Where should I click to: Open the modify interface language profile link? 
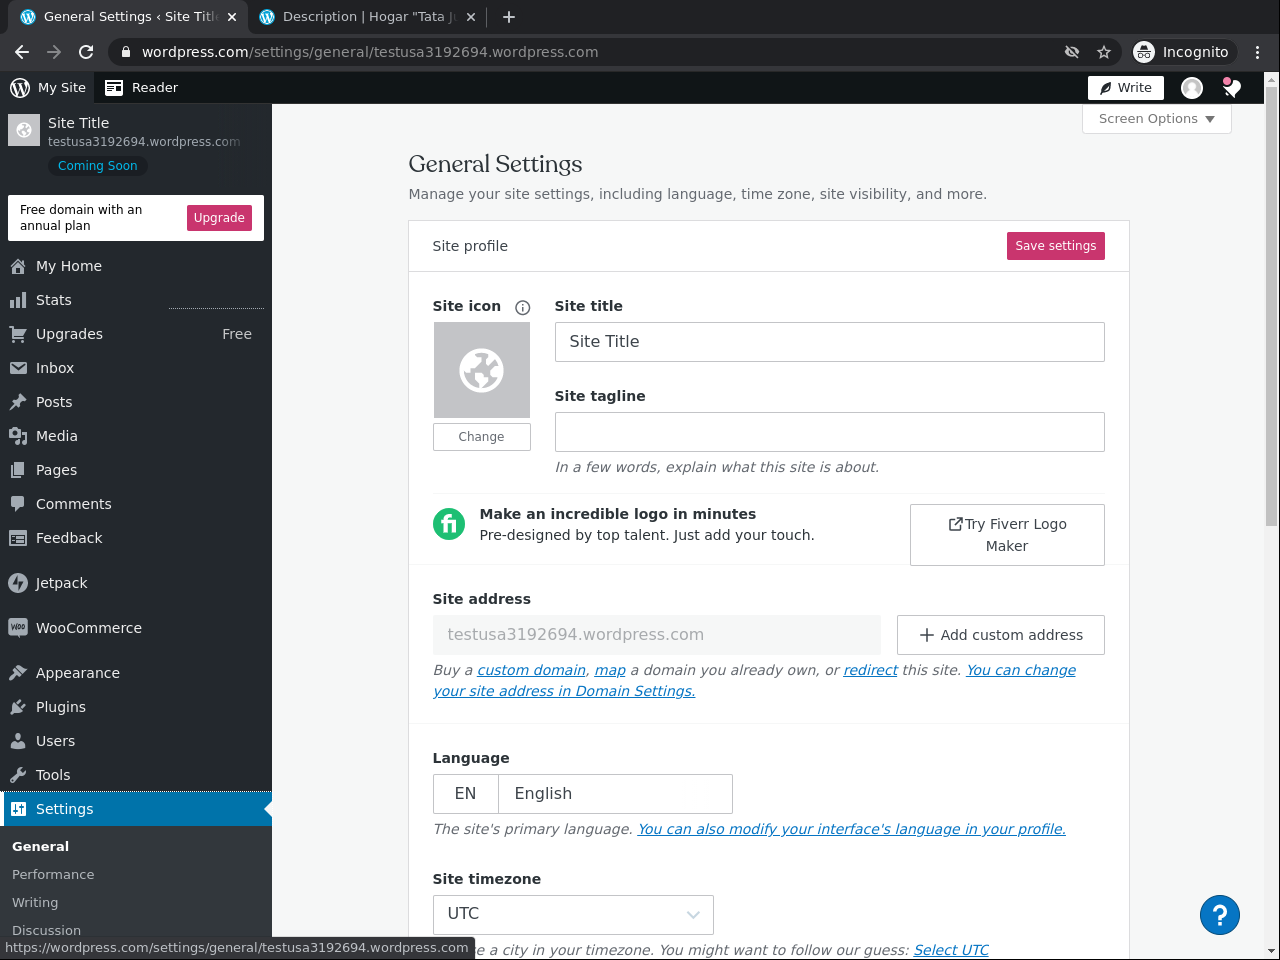click(x=852, y=829)
